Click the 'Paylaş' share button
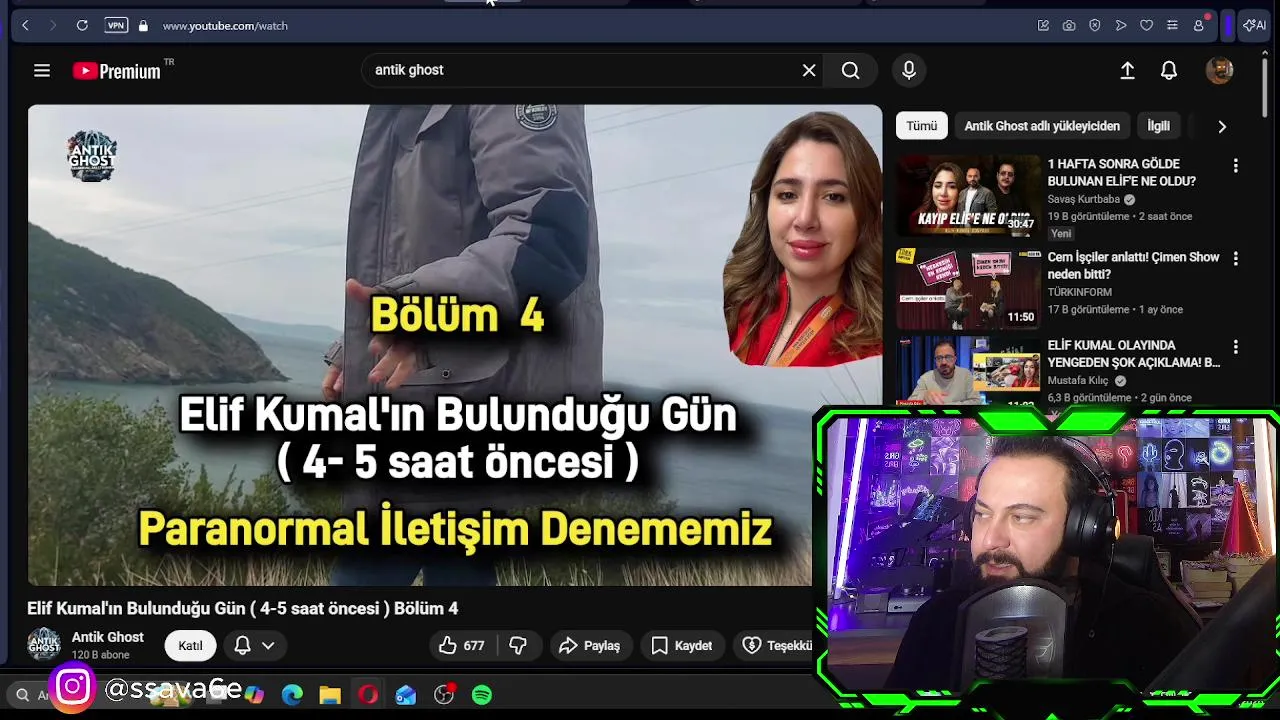This screenshot has height=720, width=1280. pos(589,646)
